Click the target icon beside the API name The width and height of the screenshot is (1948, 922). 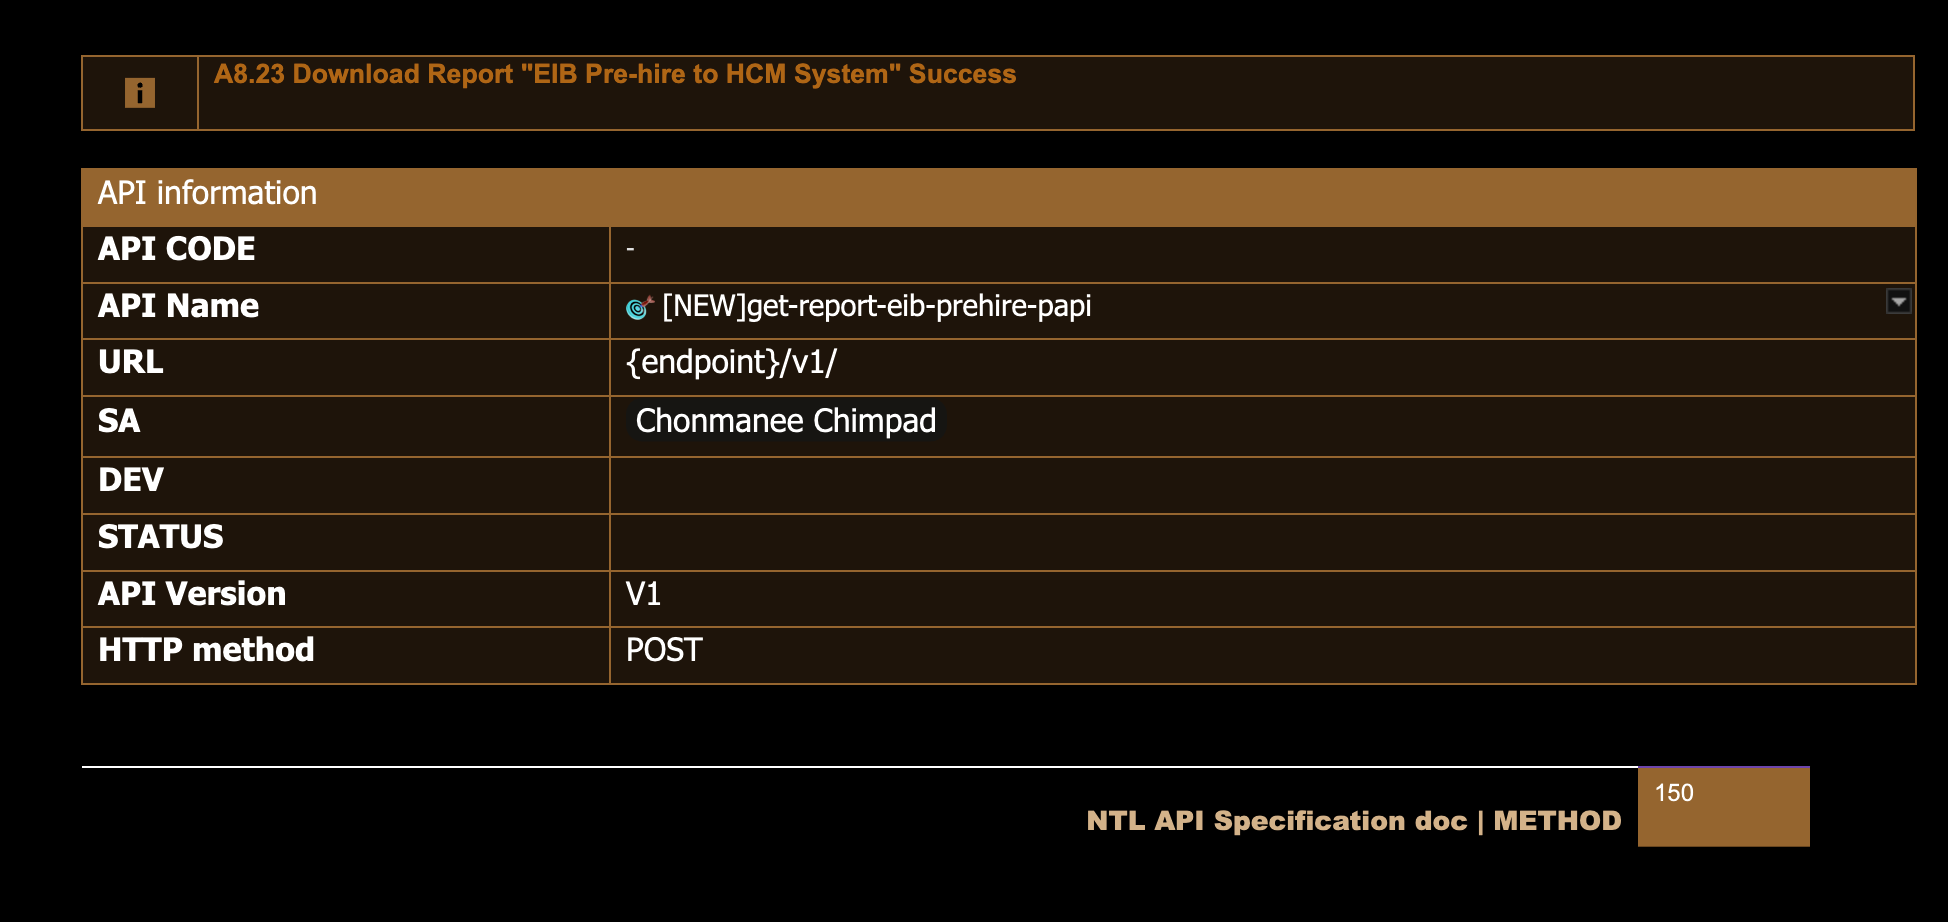[x=639, y=307]
